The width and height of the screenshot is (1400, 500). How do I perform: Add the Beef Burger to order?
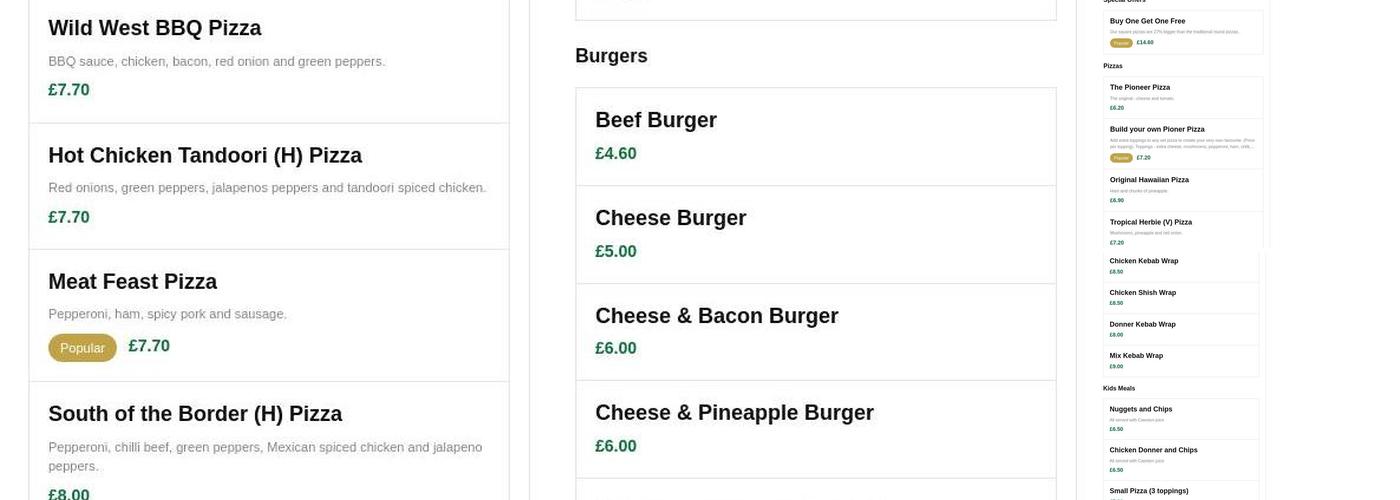[x=656, y=121]
